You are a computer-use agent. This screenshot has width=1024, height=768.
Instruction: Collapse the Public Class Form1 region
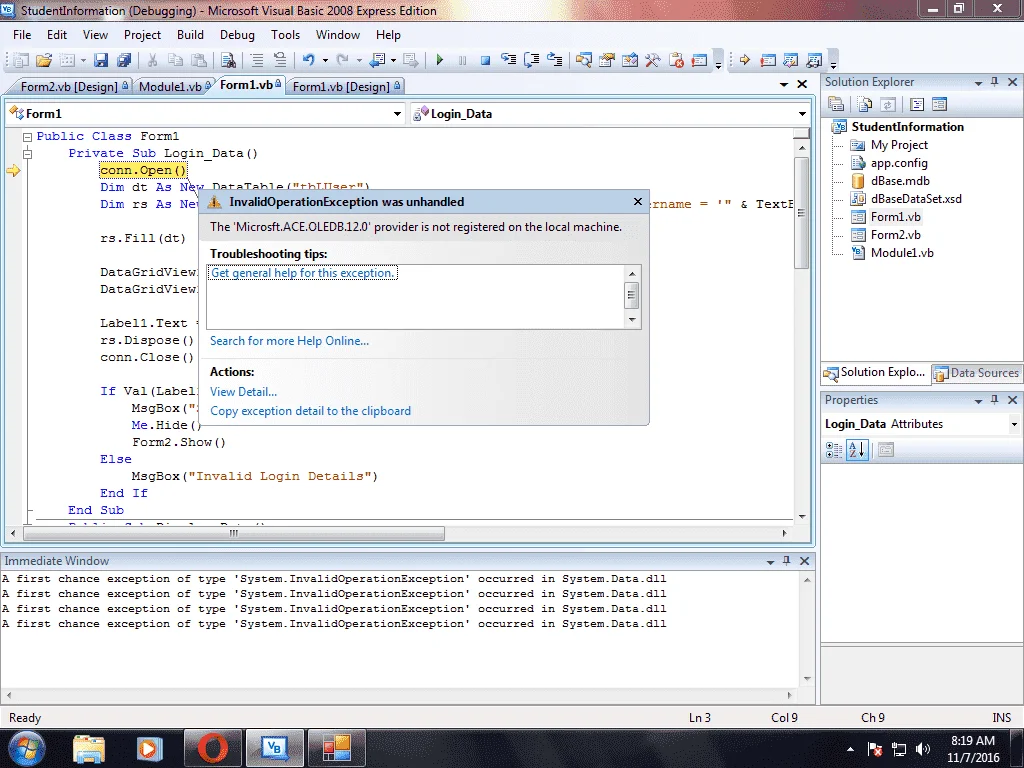(x=27, y=137)
